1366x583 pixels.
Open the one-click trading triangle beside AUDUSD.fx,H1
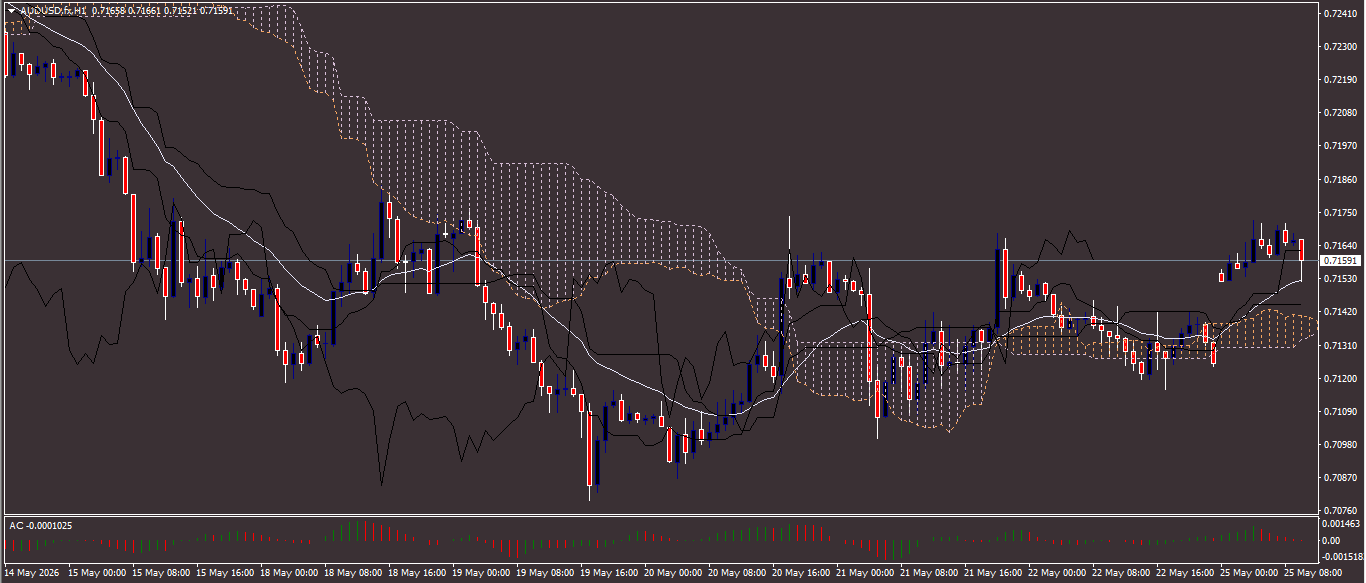click(11, 10)
